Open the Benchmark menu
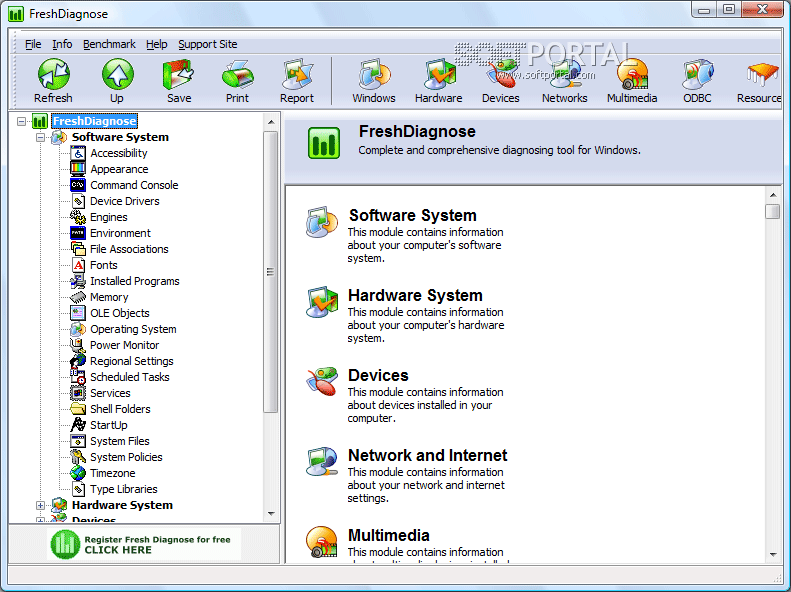This screenshot has height=592, width=791. click(x=109, y=44)
